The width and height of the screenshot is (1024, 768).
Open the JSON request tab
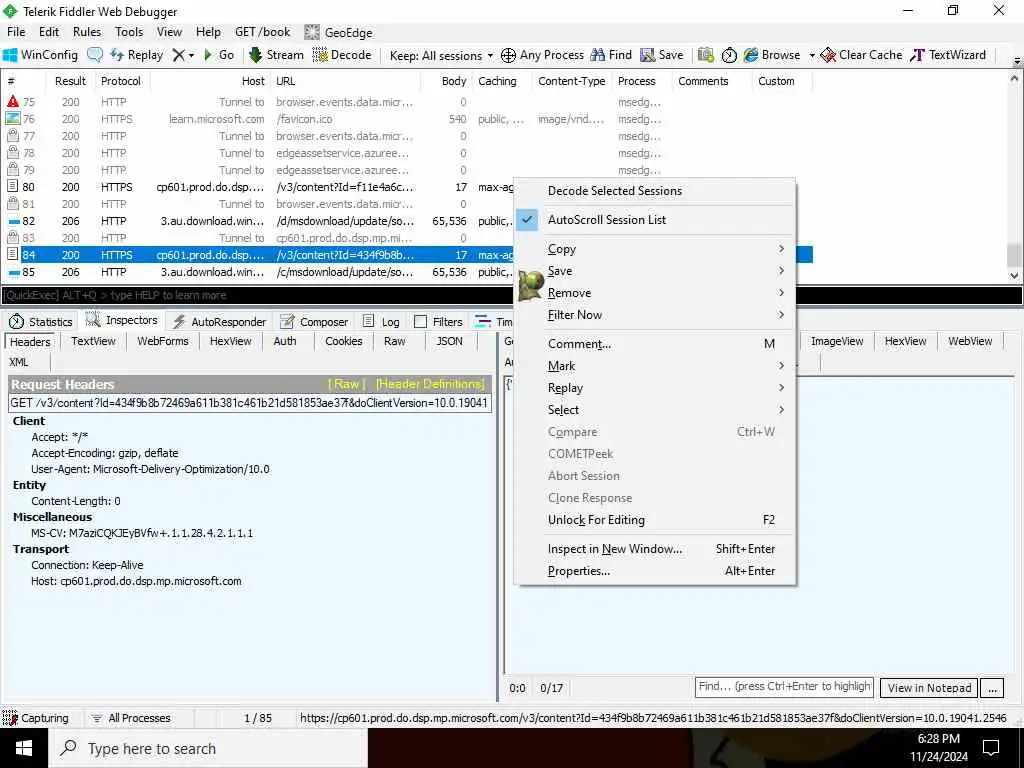(x=449, y=341)
